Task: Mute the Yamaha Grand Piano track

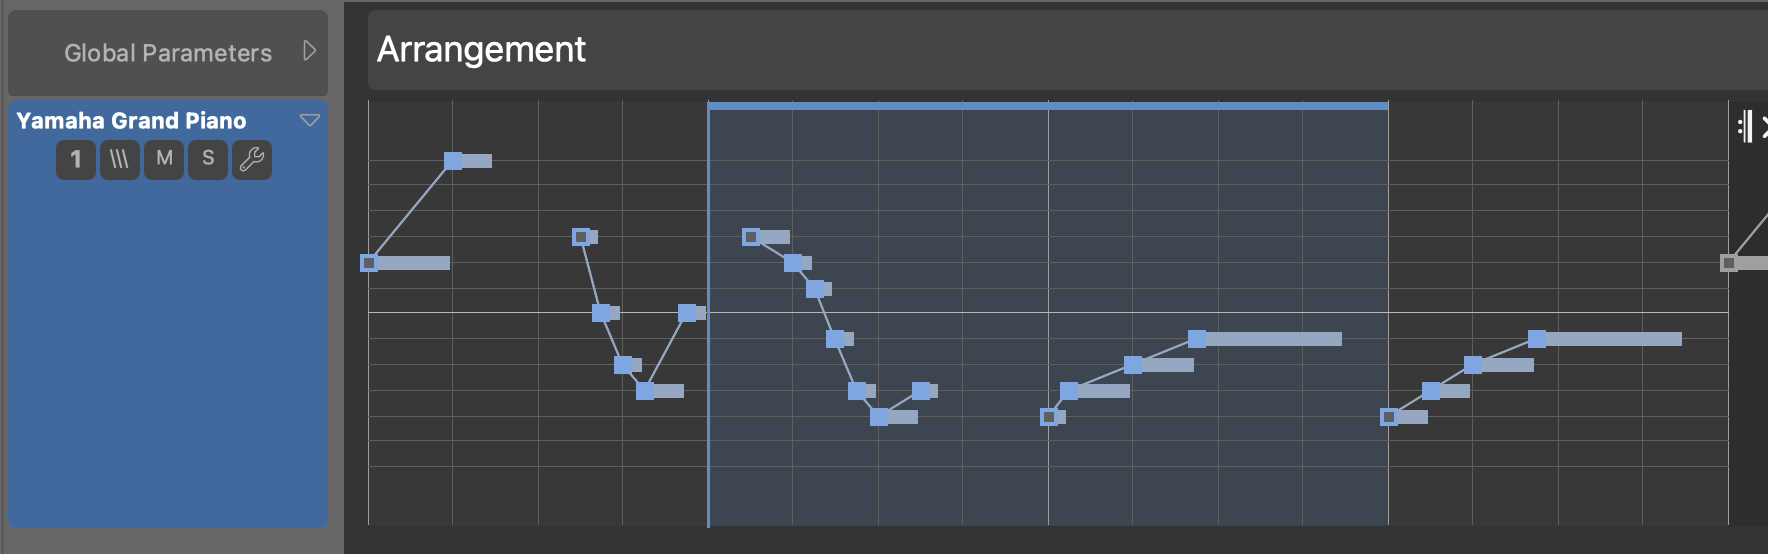Action: pyautogui.click(x=164, y=159)
